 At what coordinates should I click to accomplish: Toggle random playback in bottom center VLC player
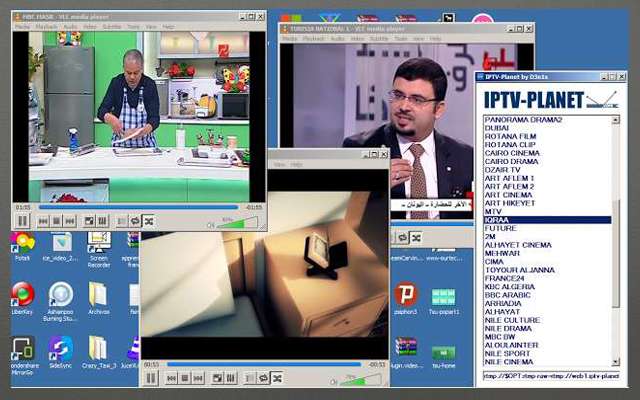pos(278,379)
